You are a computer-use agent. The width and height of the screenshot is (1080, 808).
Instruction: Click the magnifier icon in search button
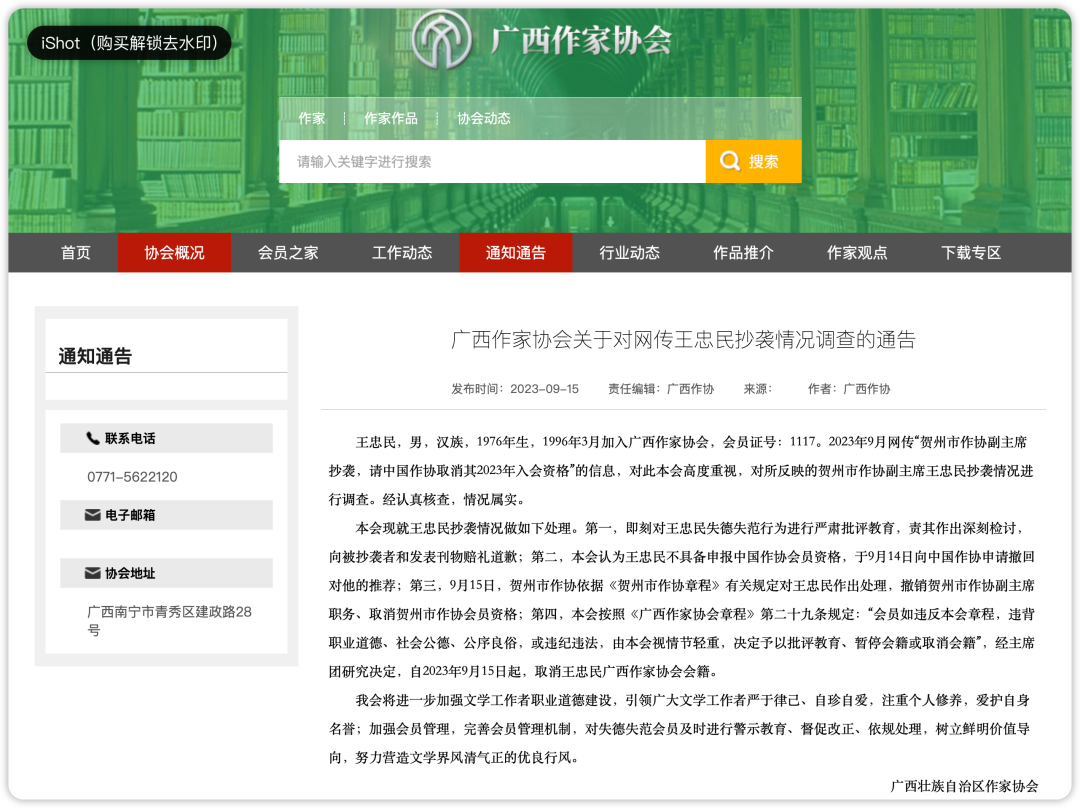coord(730,161)
